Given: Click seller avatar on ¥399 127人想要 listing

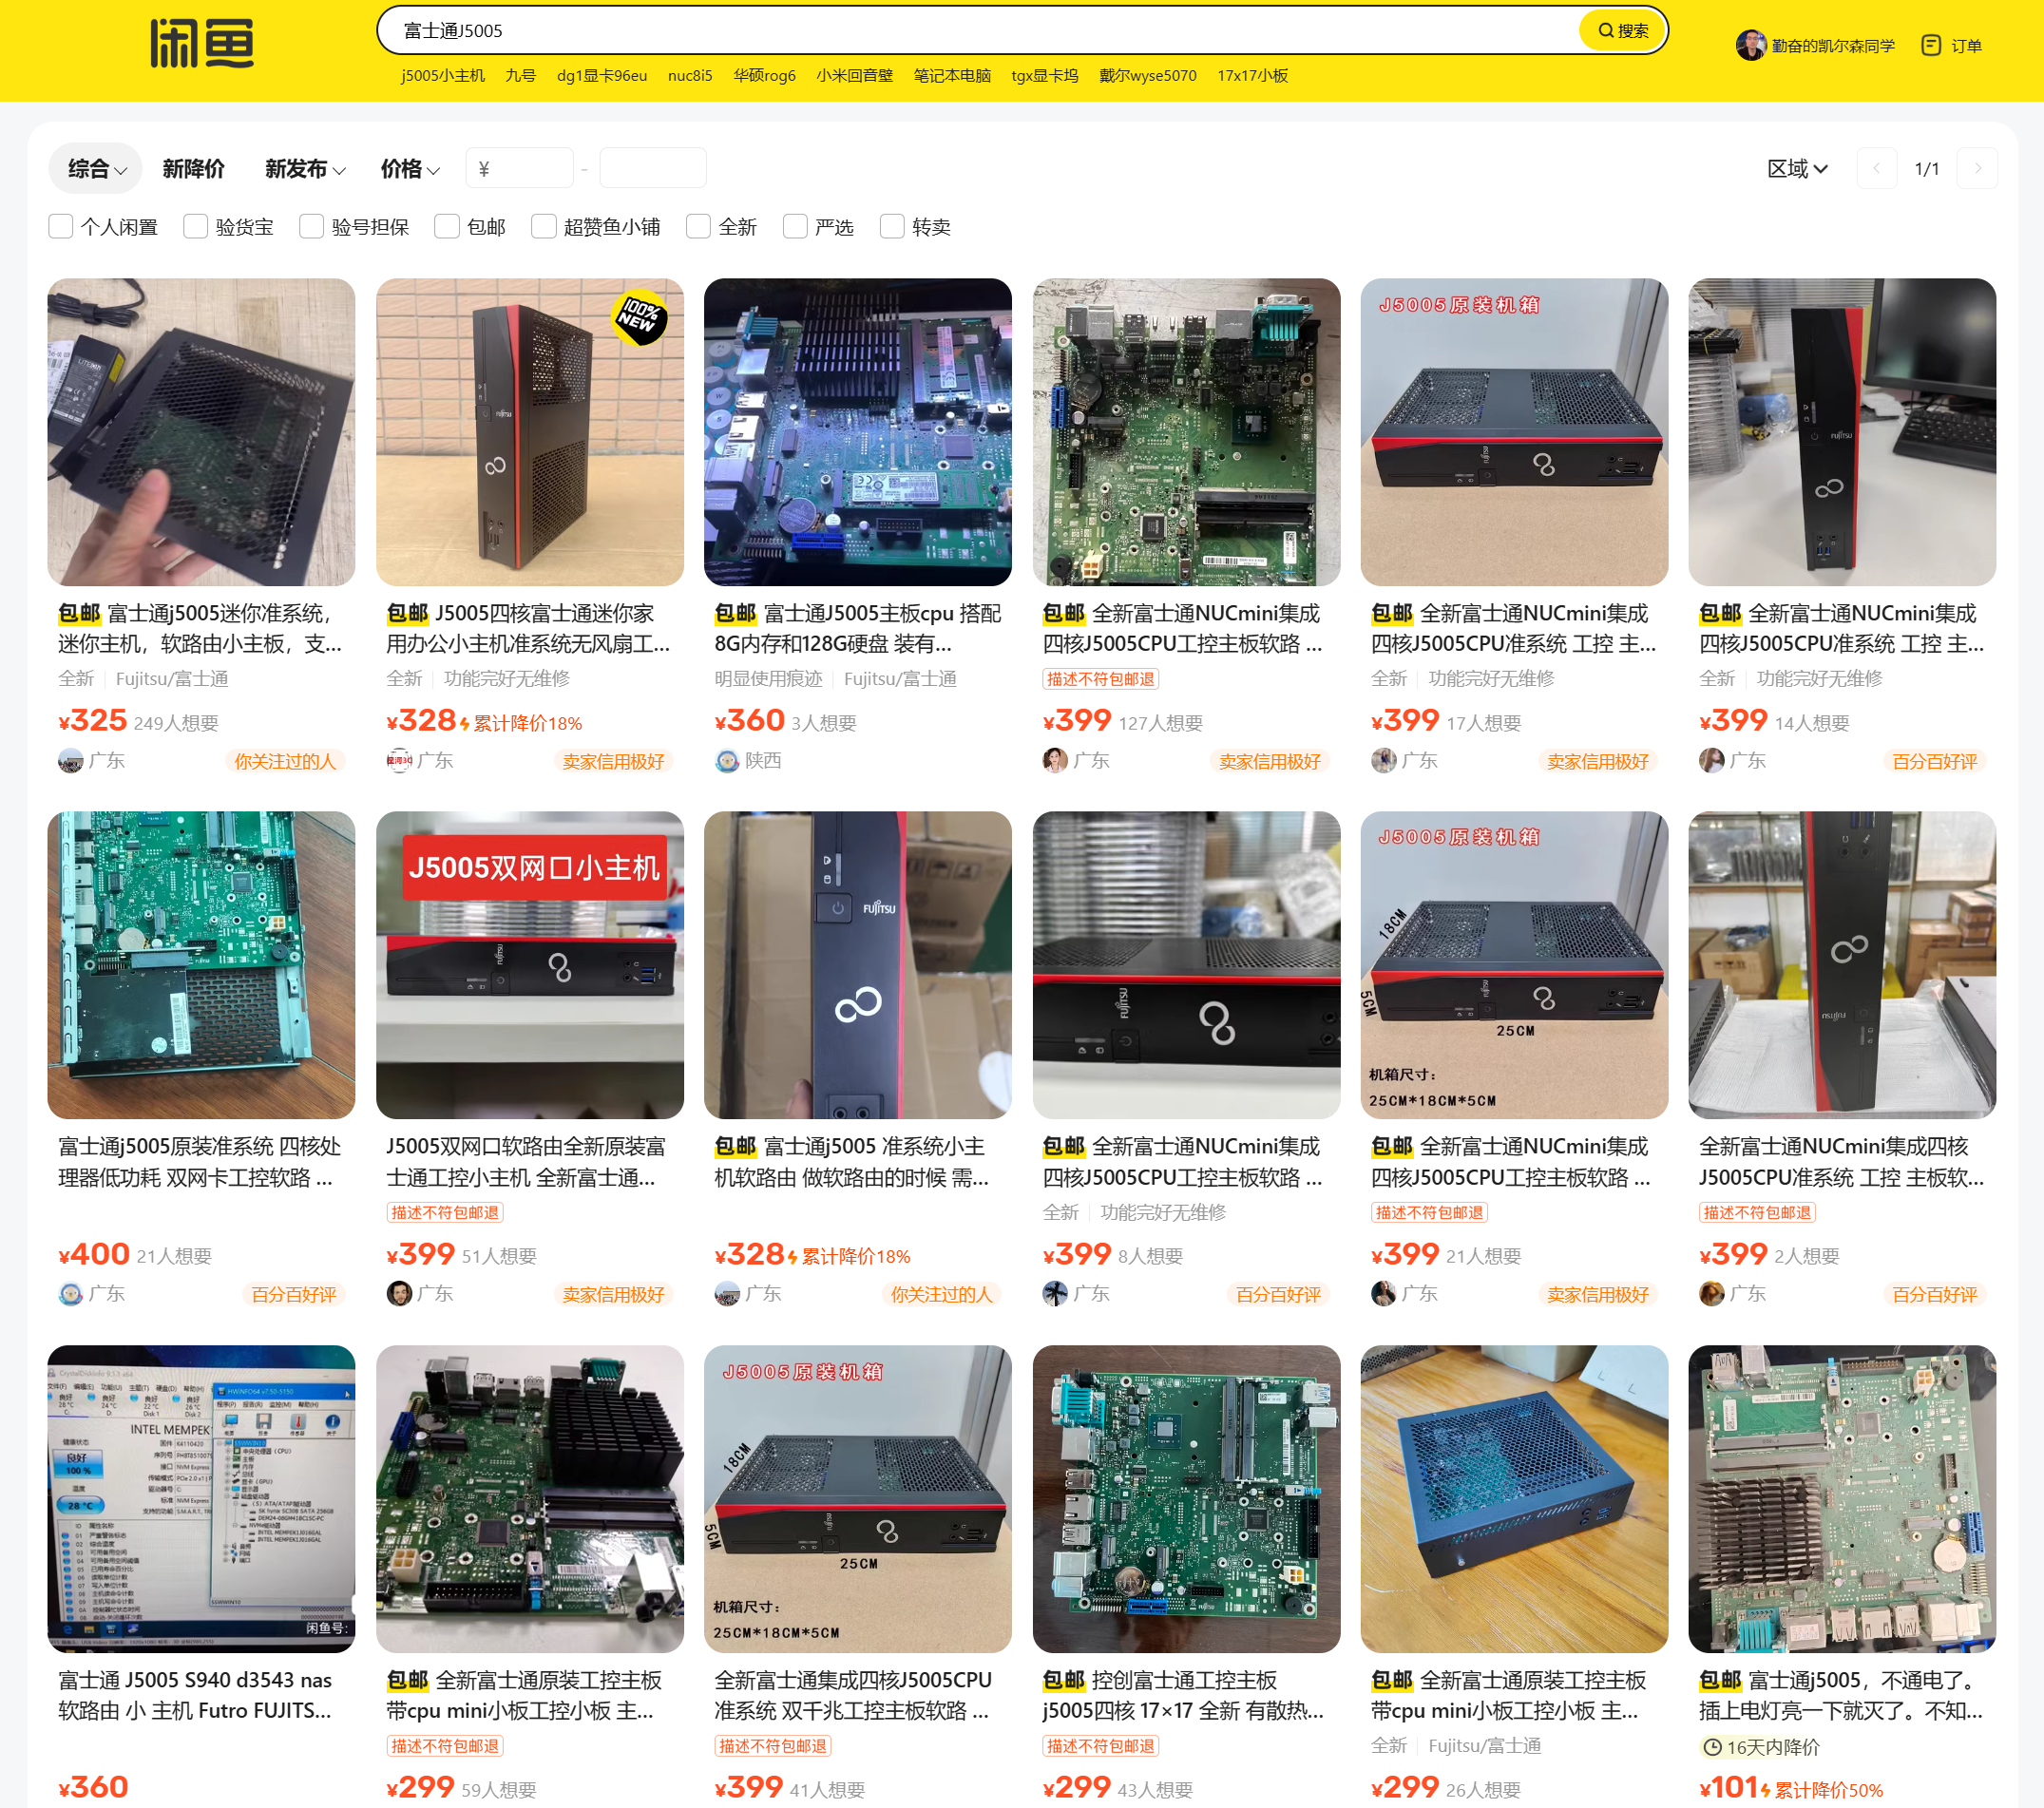Looking at the screenshot, I should pyautogui.click(x=1055, y=761).
